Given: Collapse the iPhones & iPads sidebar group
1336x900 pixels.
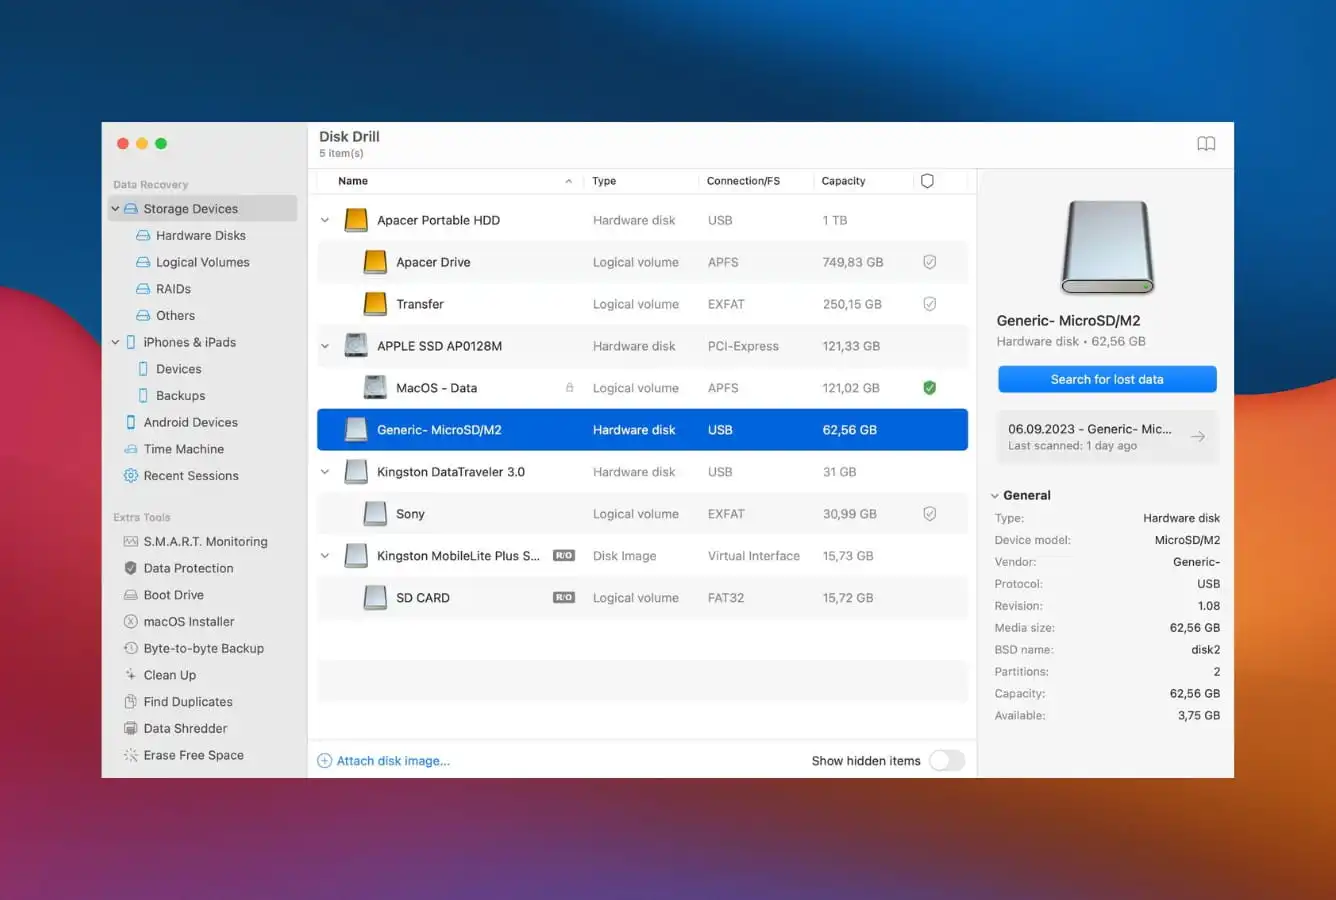Looking at the screenshot, I should pyautogui.click(x=115, y=342).
